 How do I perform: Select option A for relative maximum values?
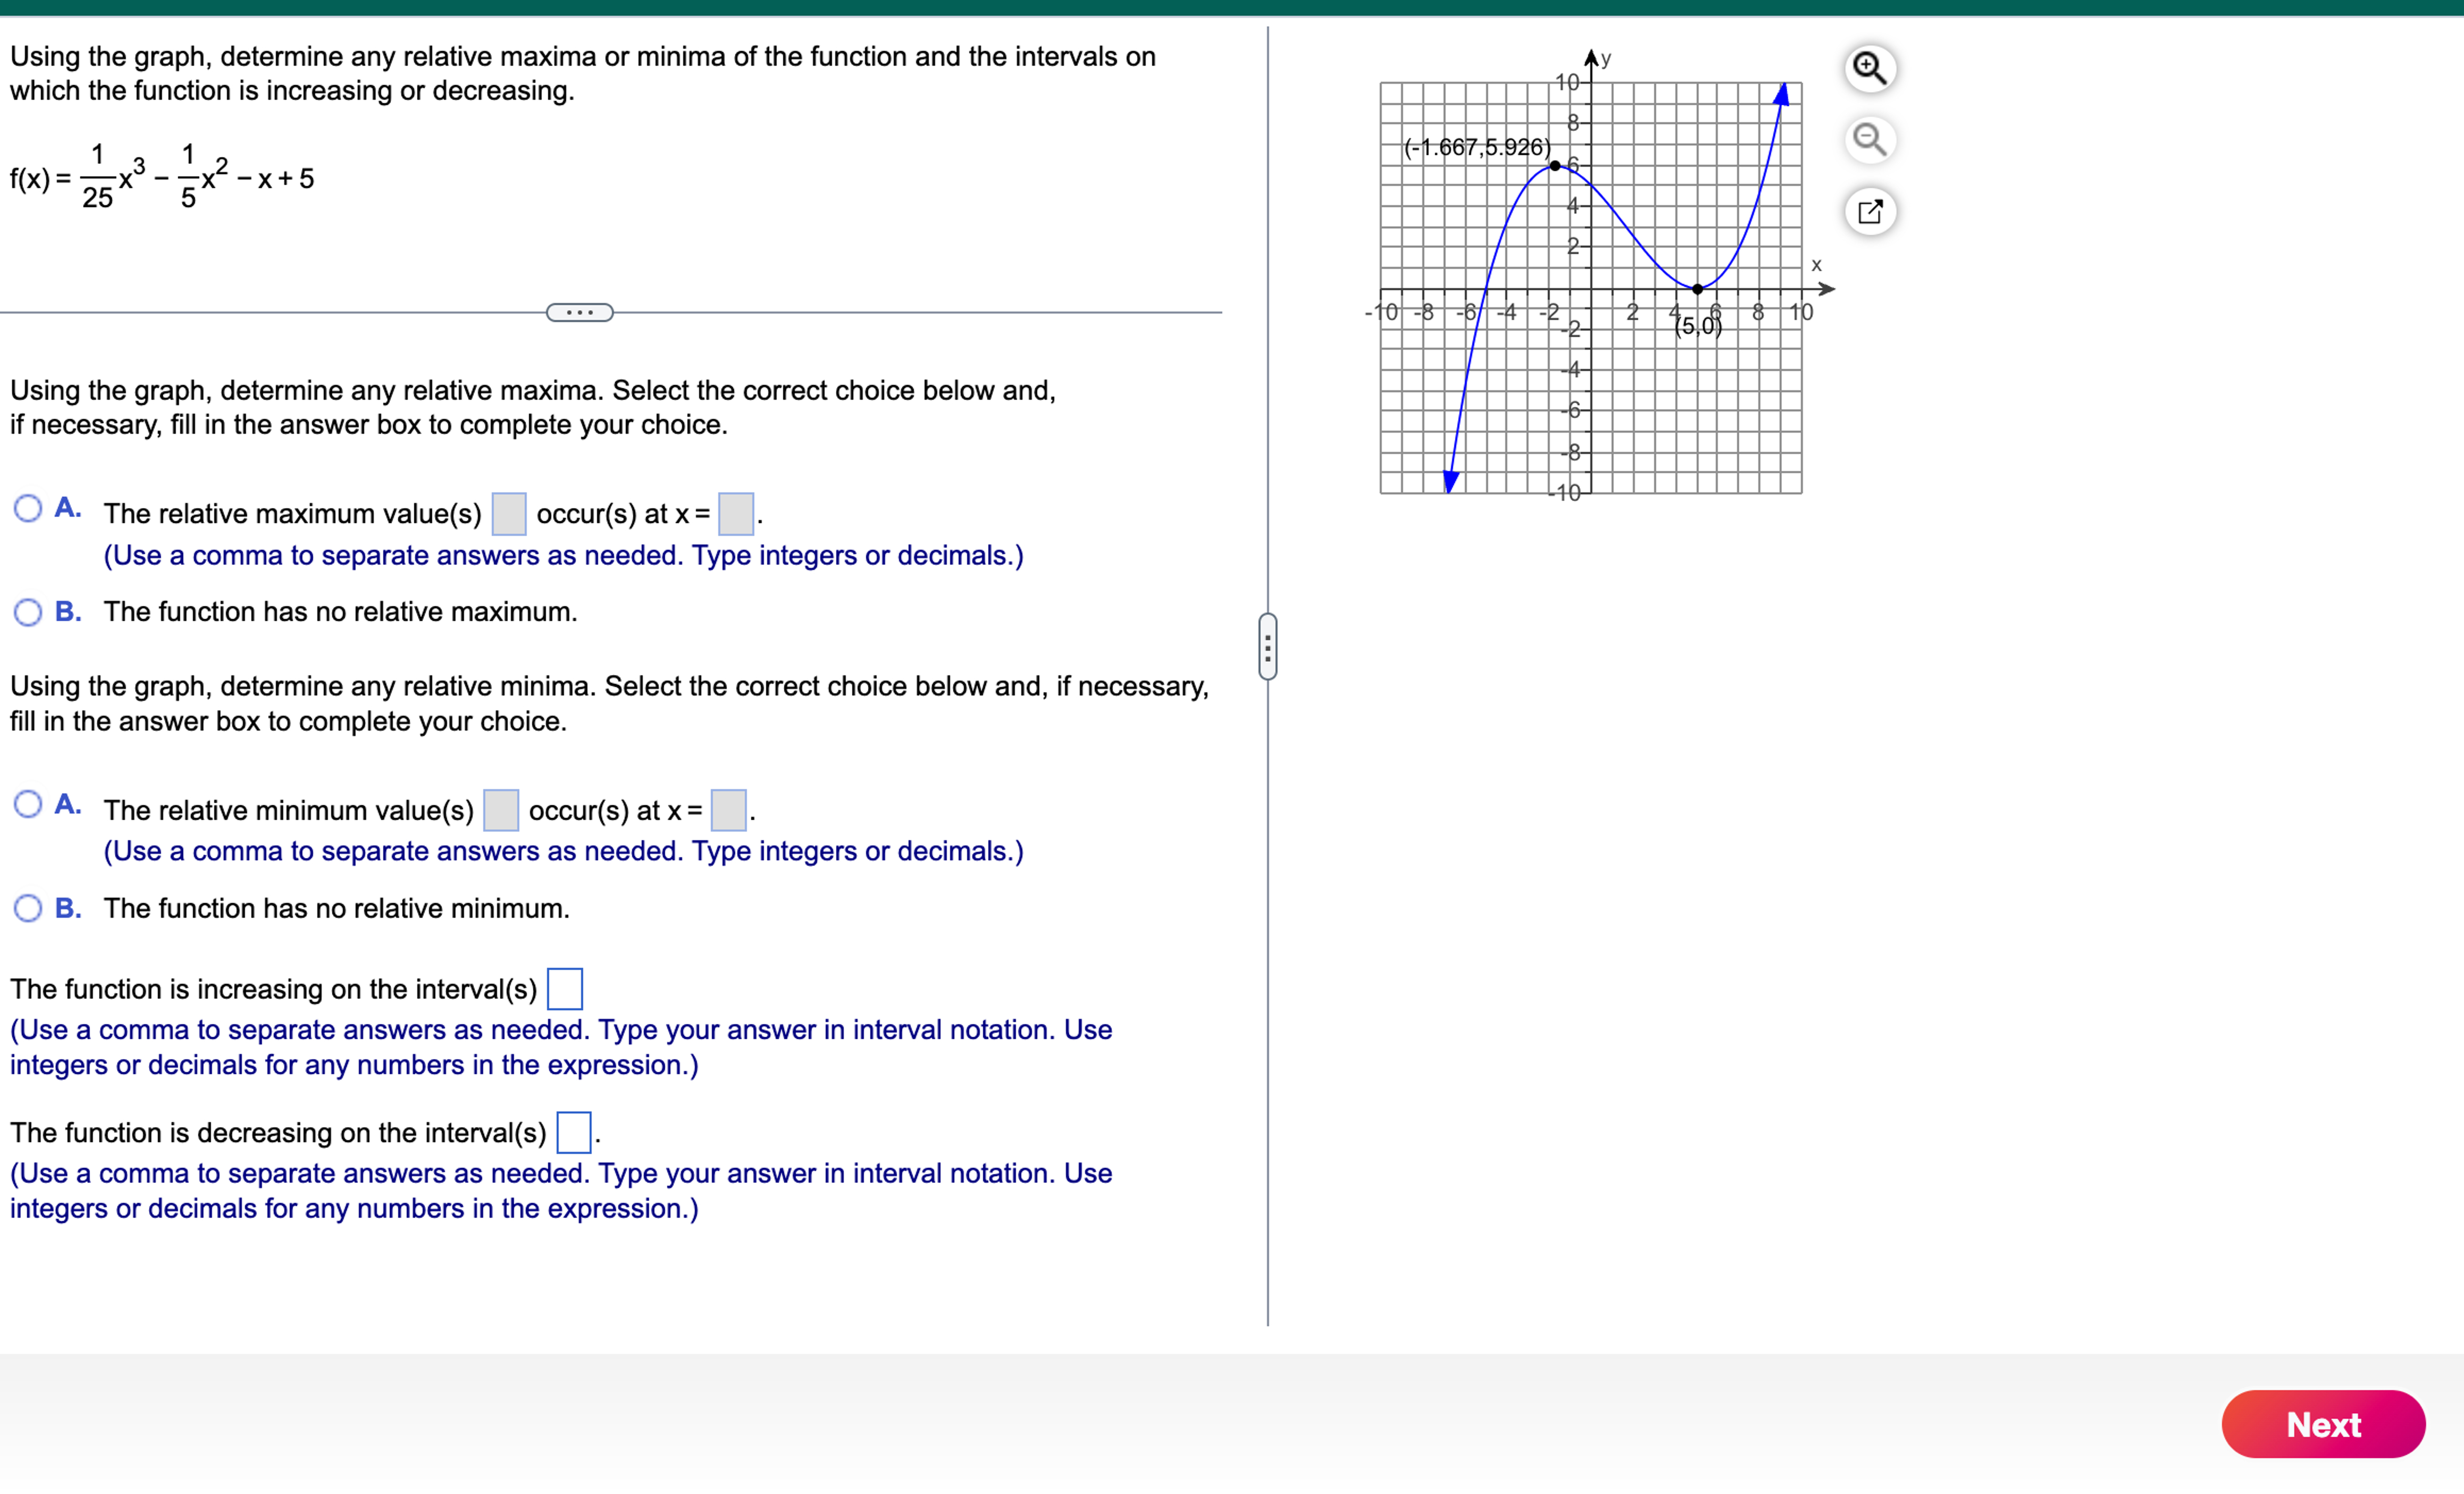(x=28, y=509)
